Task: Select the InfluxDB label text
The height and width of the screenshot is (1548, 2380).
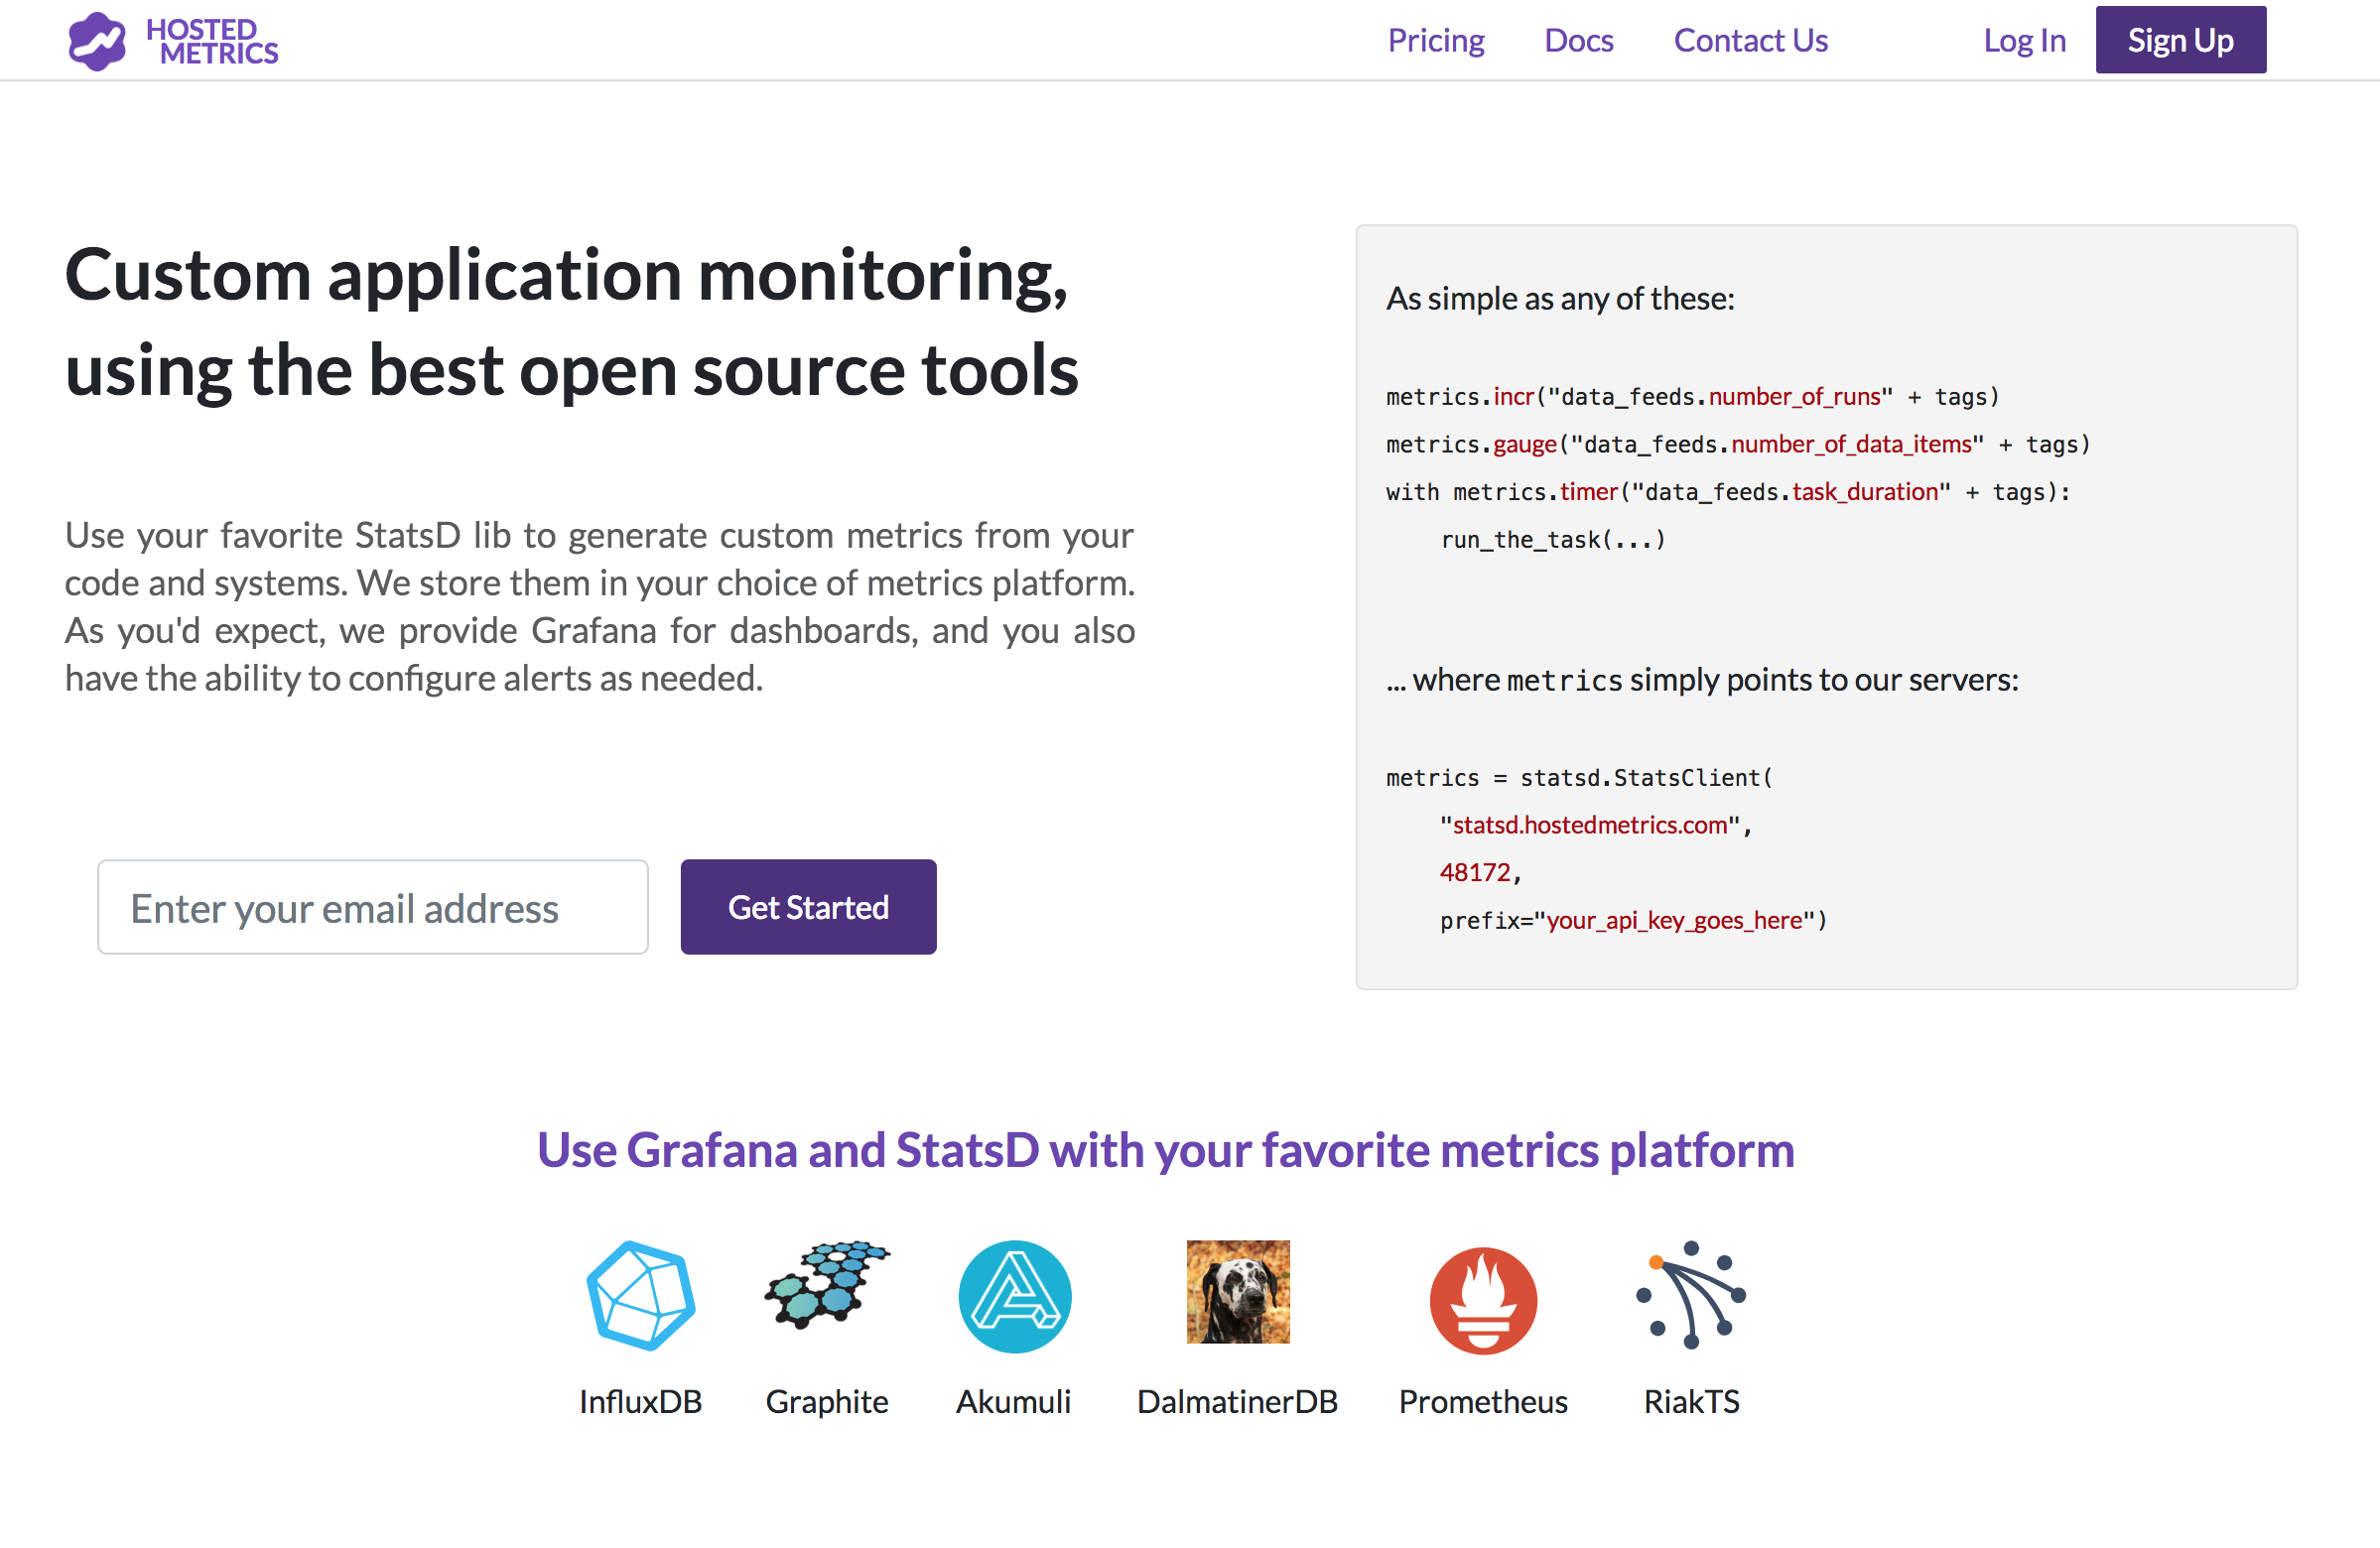Action: coord(640,1401)
